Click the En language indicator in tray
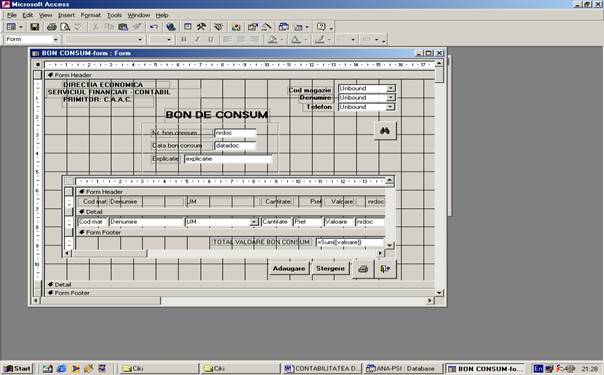Image resolution: width=604 pixels, height=375 pixels. click(x=538, y=368)
